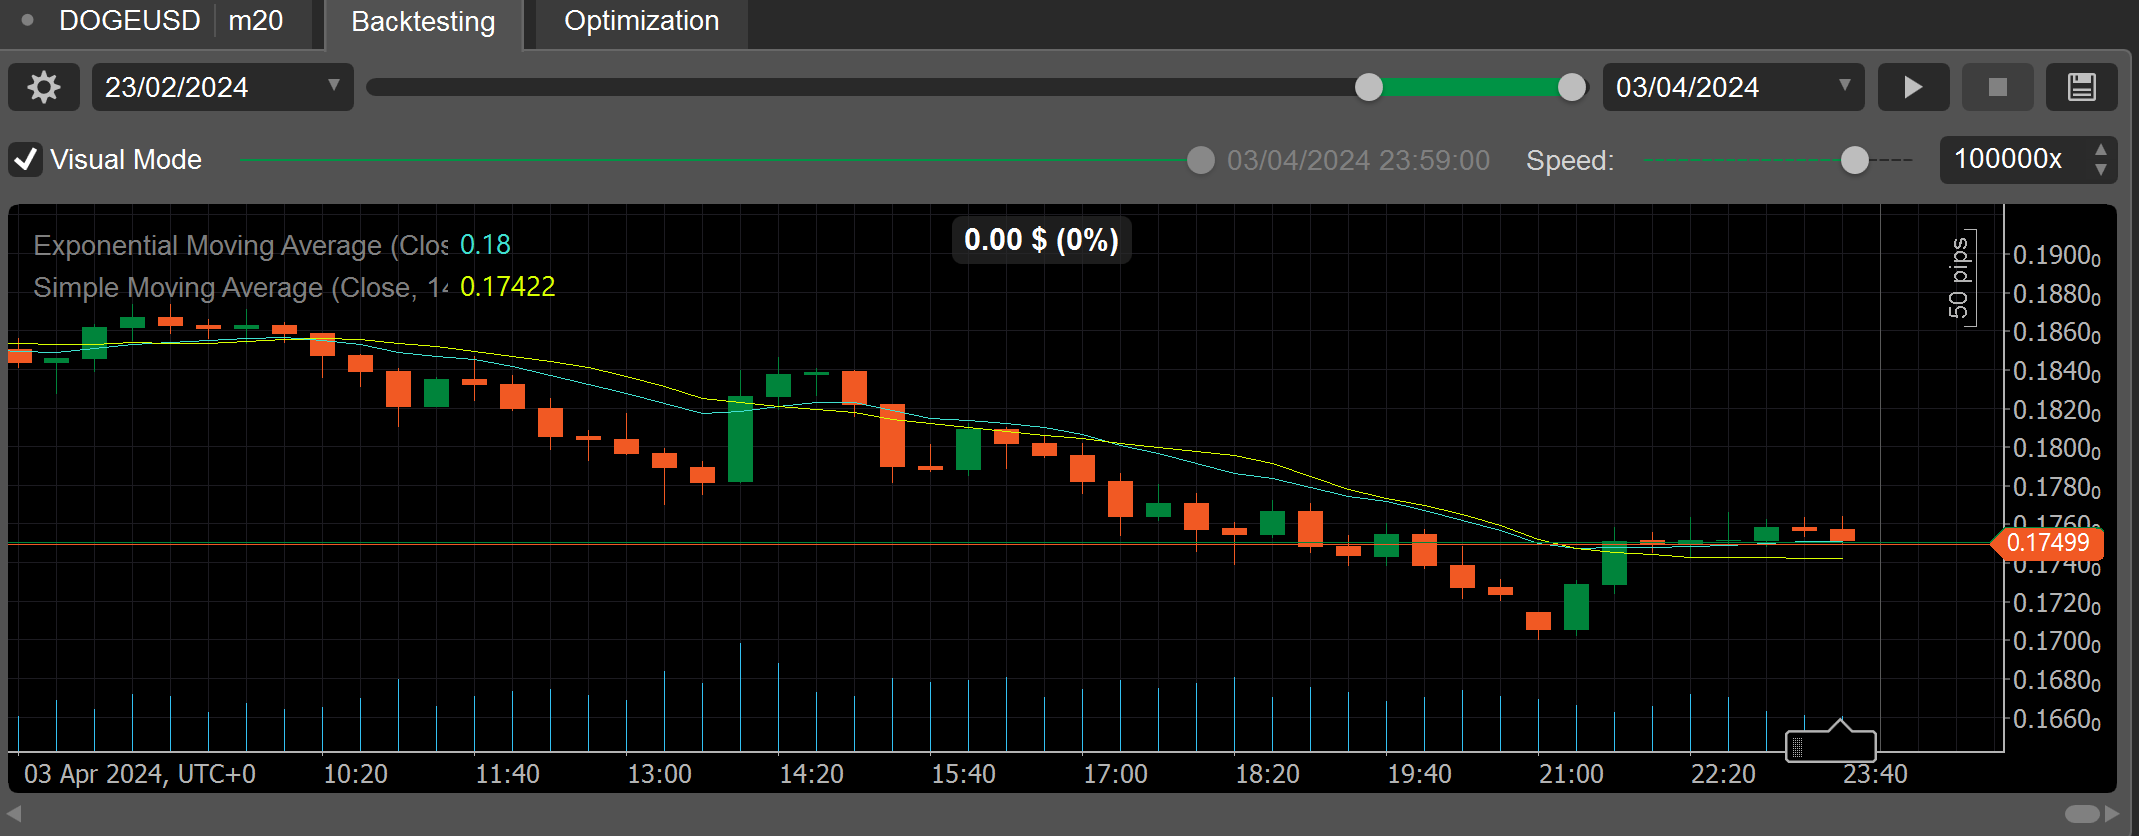2139x836 pixels.
Task: Open backtesting settings gear
Action: point(44,88)
